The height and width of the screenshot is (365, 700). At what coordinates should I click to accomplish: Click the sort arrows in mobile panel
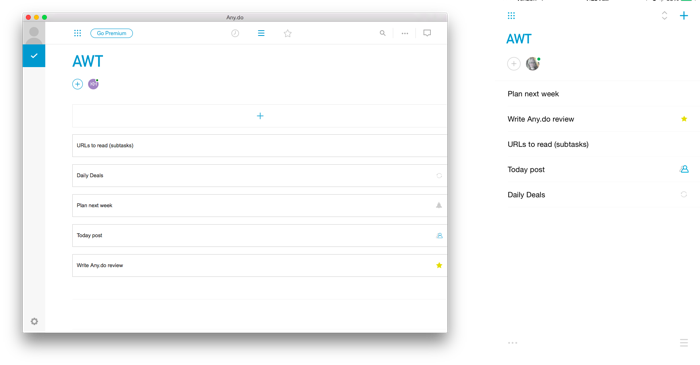click(x=664, y=16)
